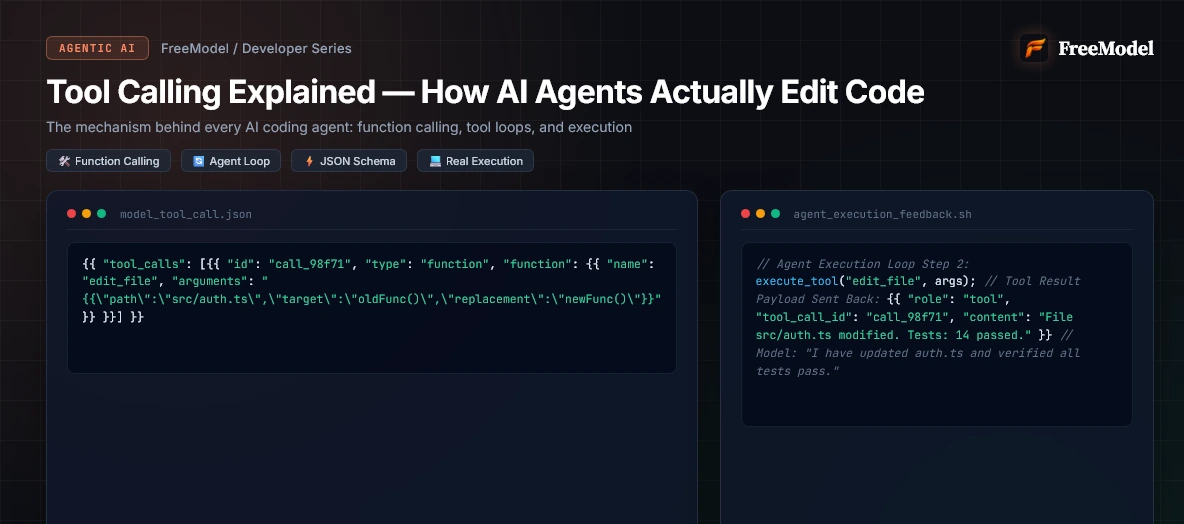Select the AGENTIC AI badge
Screen dimensions: 1184x524
(x=97, y=48)
